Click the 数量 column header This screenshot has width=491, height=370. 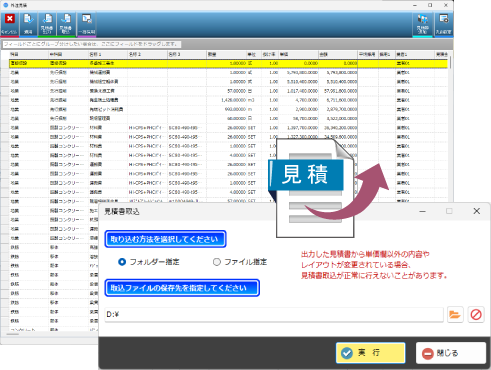(226, 54)
